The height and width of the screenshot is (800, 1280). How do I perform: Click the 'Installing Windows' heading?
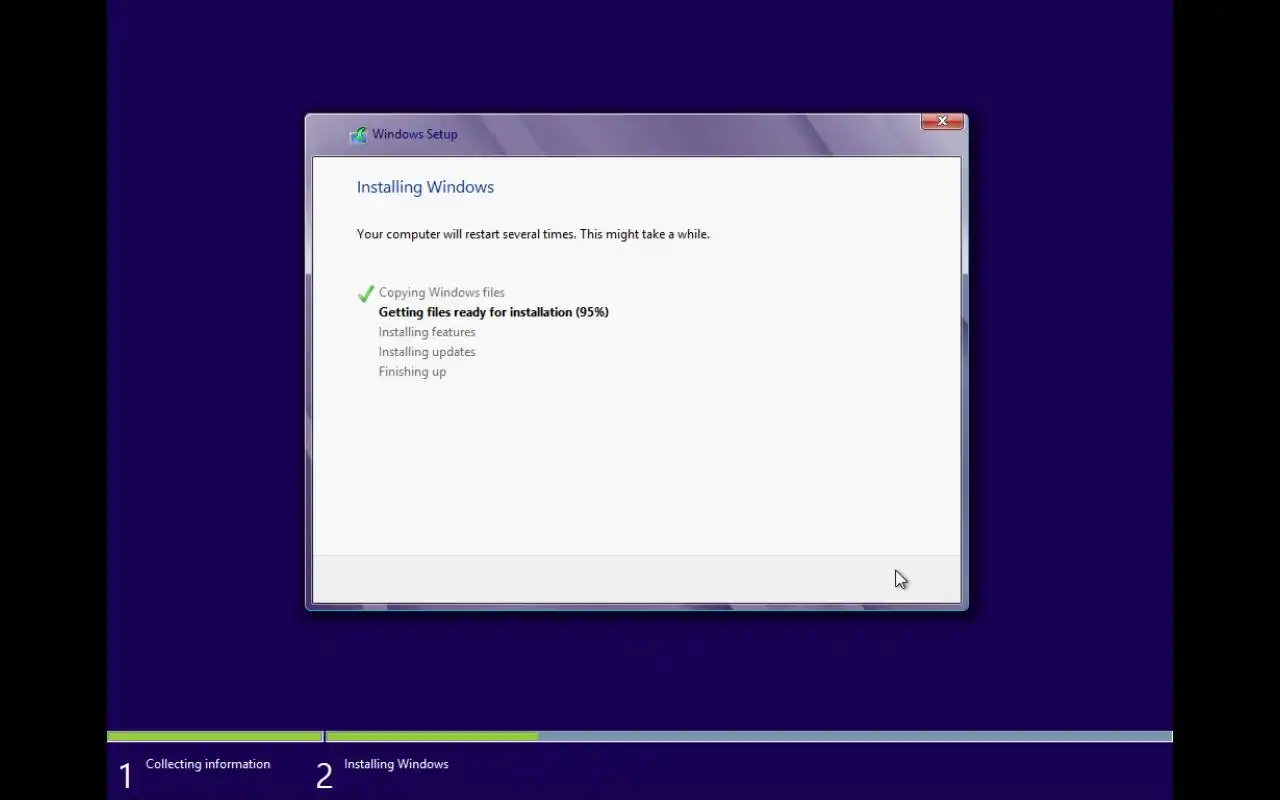[425, 187]
